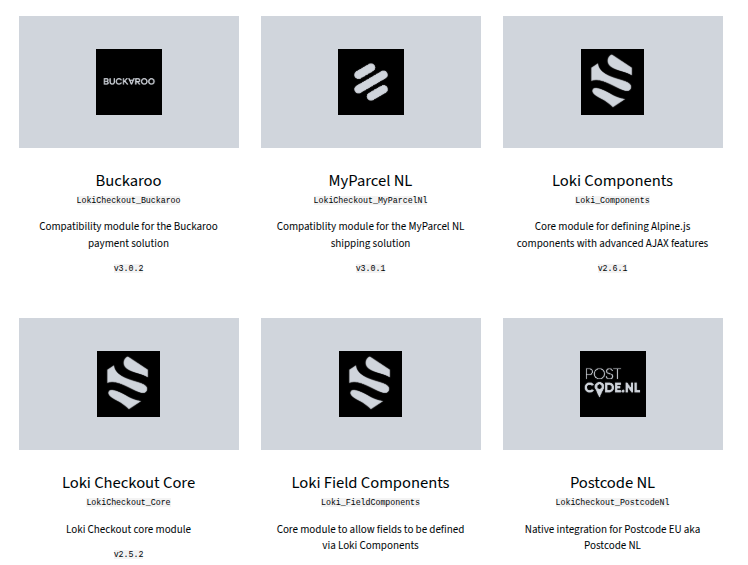Click the Loki Components logo icon
748x565 pixels.
(x=612, y=82)
